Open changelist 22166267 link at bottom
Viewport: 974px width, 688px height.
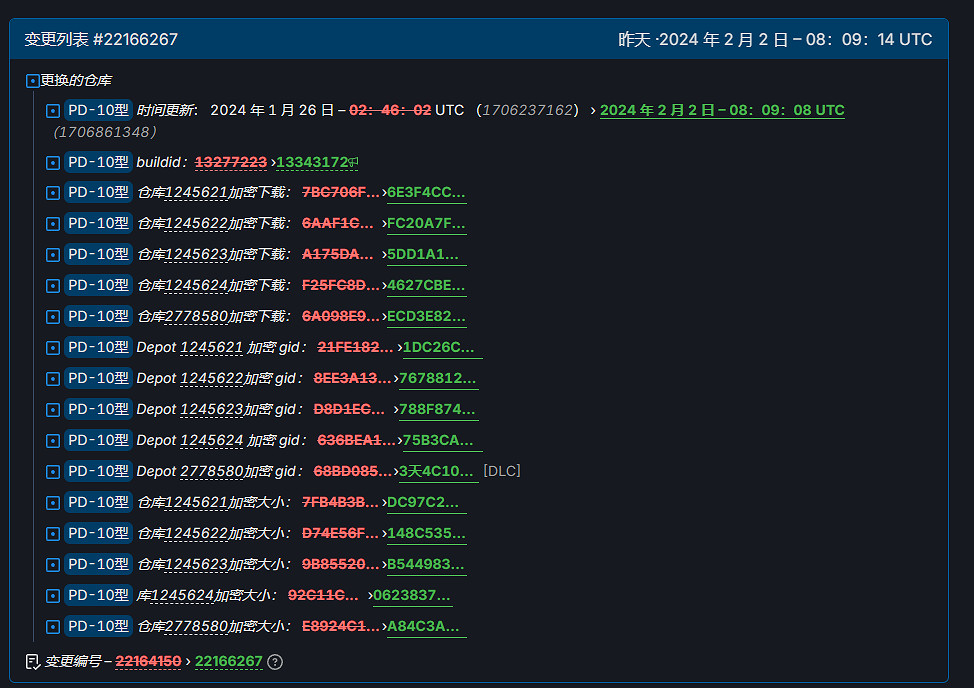(228, 661)
